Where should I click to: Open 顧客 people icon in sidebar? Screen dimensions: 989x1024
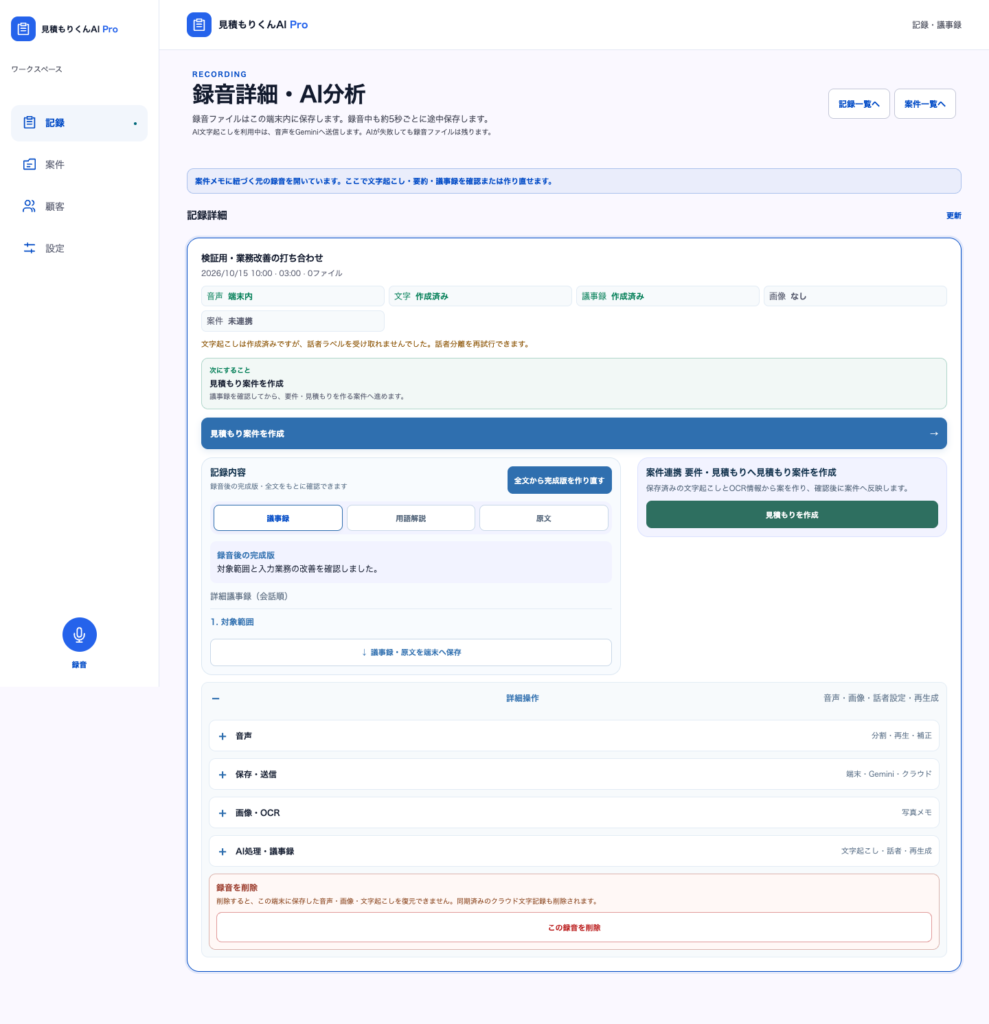(29, 206)
